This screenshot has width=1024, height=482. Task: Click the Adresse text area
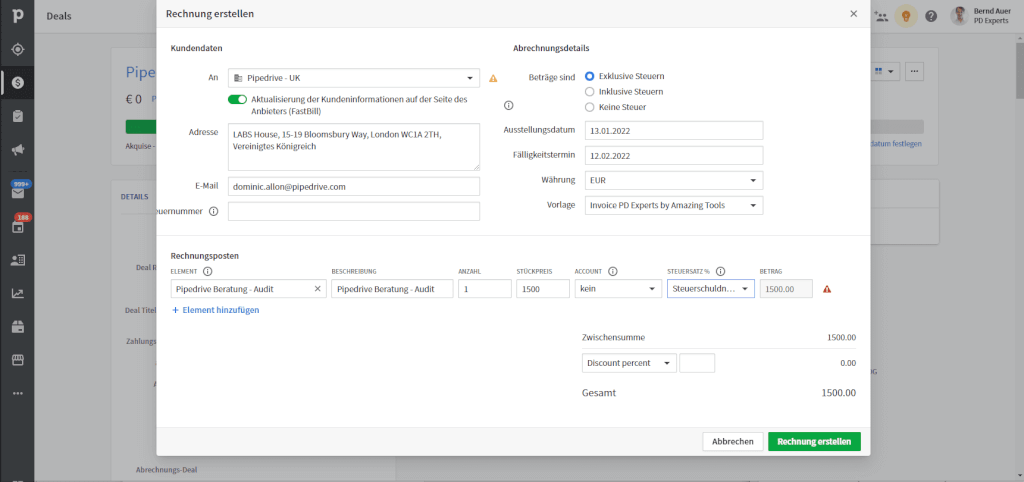coord(354,147)
